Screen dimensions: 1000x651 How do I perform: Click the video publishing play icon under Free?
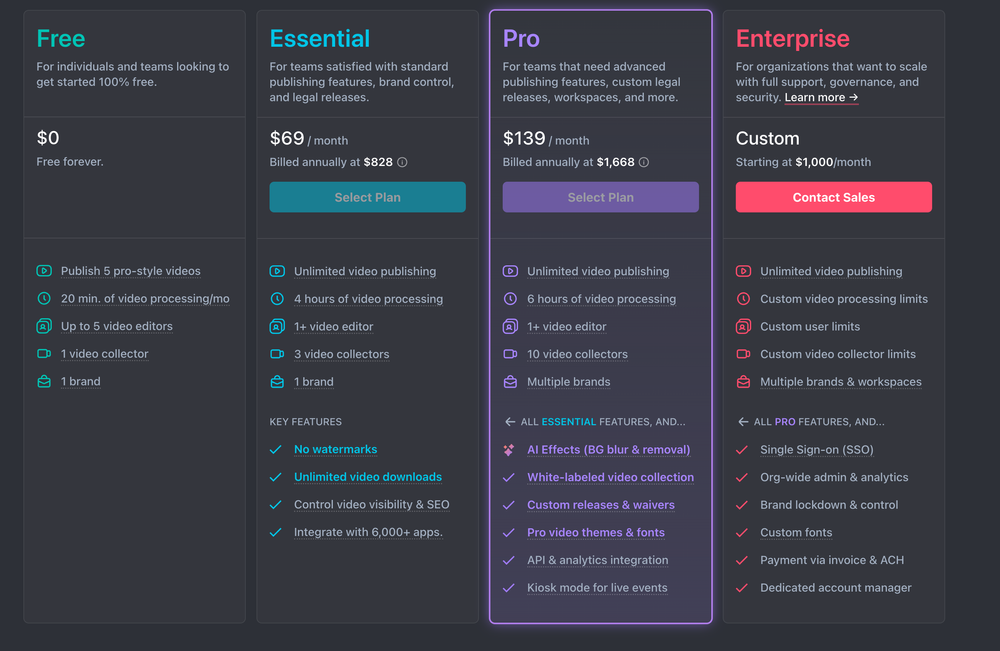[x=44, y=270]
